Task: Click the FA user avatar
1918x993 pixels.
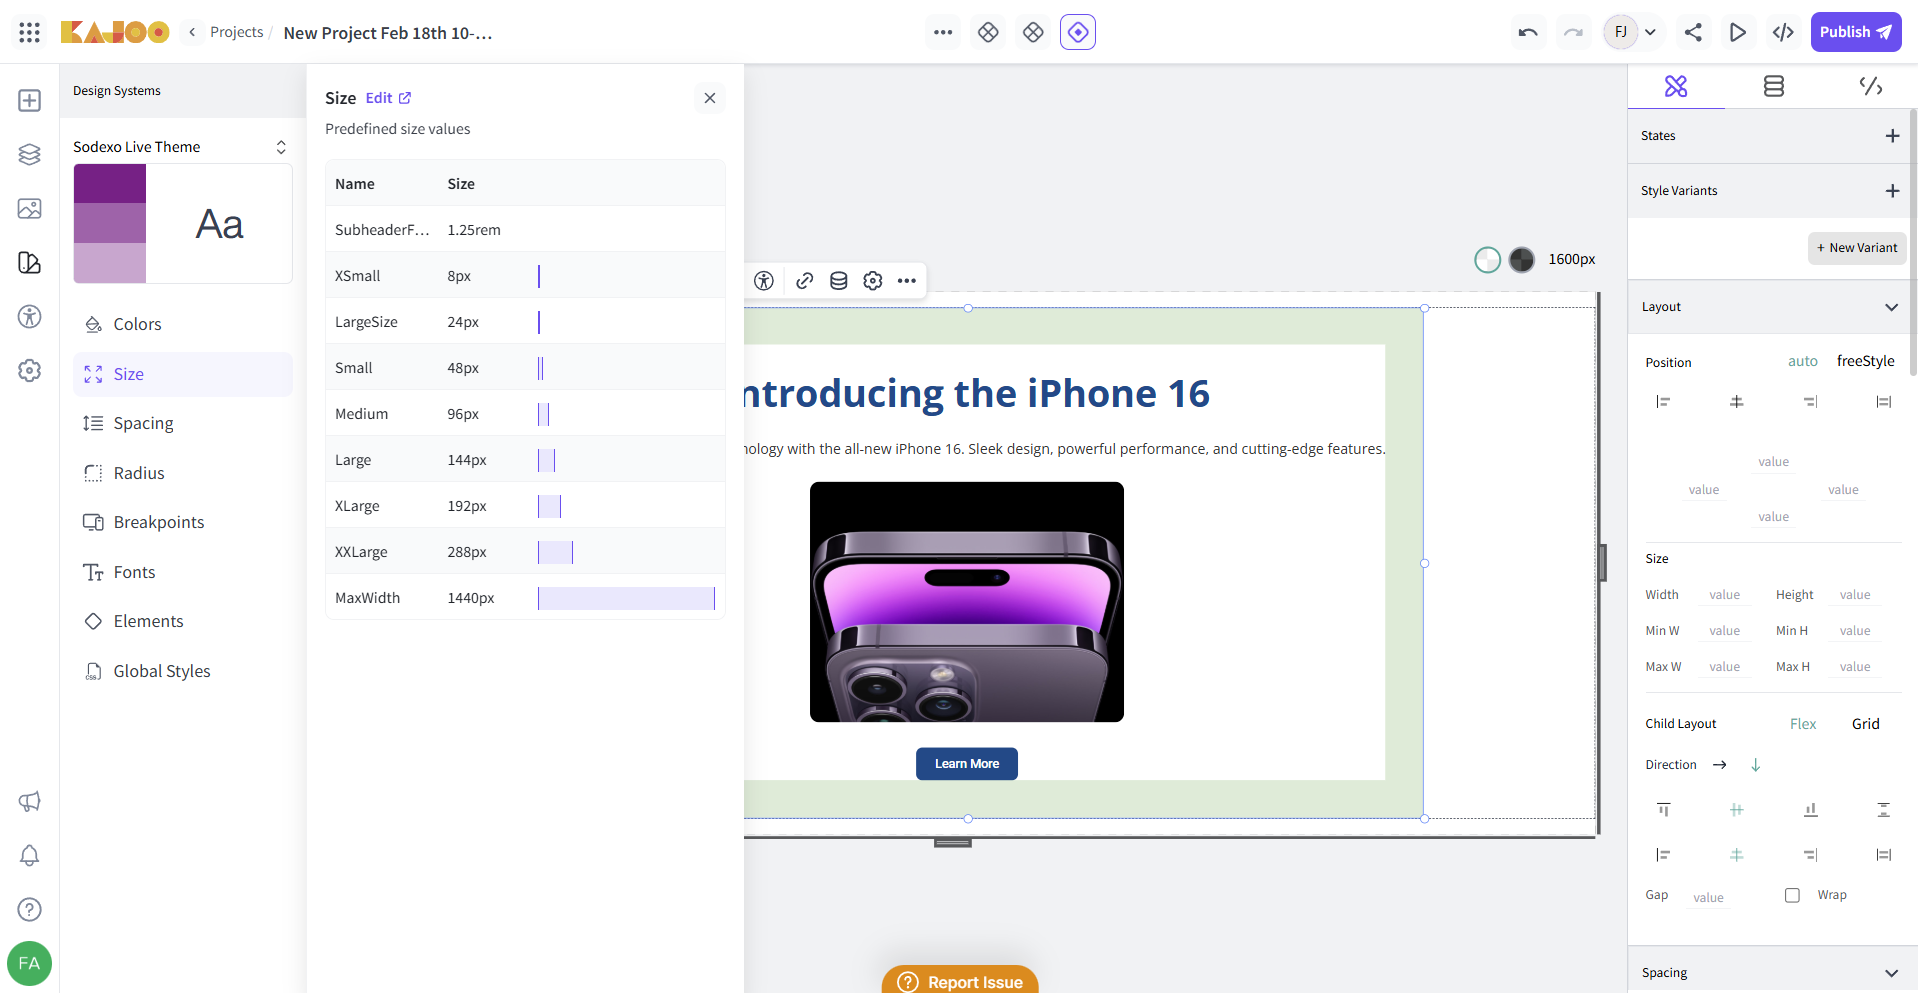Action: pos(29,963)
